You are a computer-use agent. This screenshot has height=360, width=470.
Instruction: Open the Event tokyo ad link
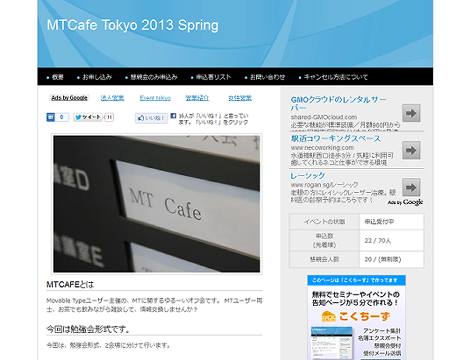pos(155,98)
